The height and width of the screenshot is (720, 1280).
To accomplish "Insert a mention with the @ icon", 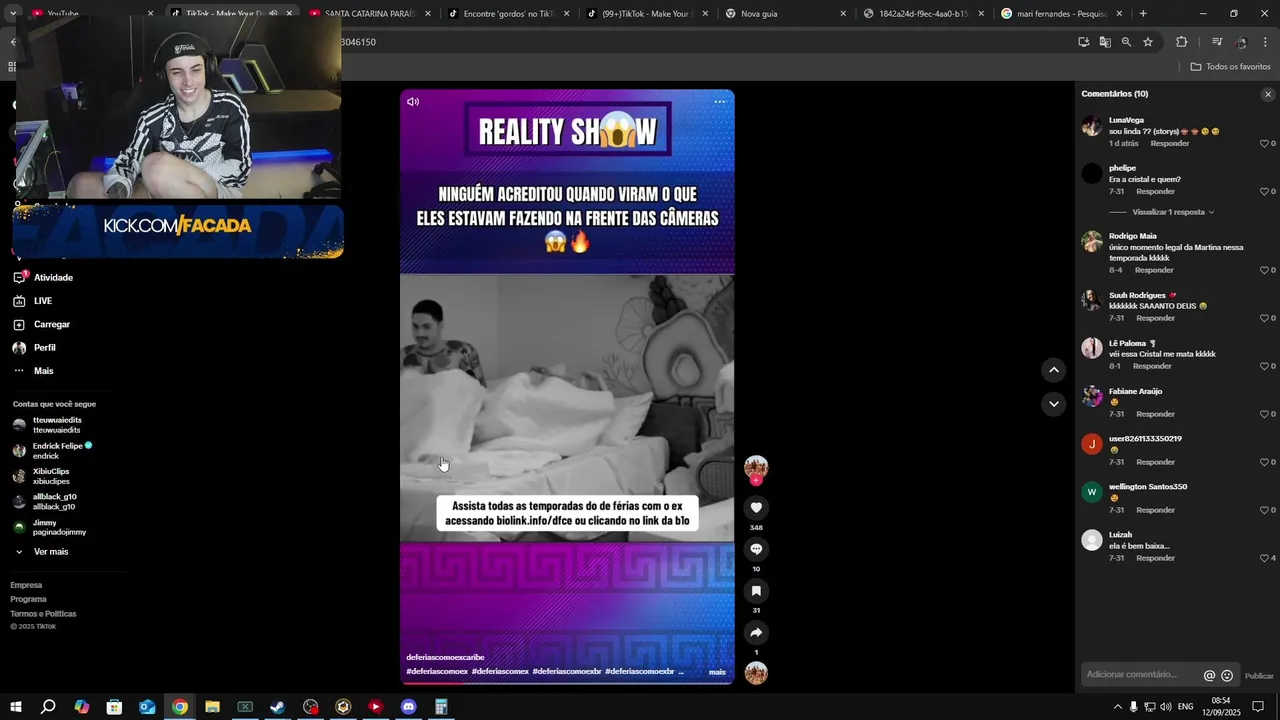I will pos(1209,676).
